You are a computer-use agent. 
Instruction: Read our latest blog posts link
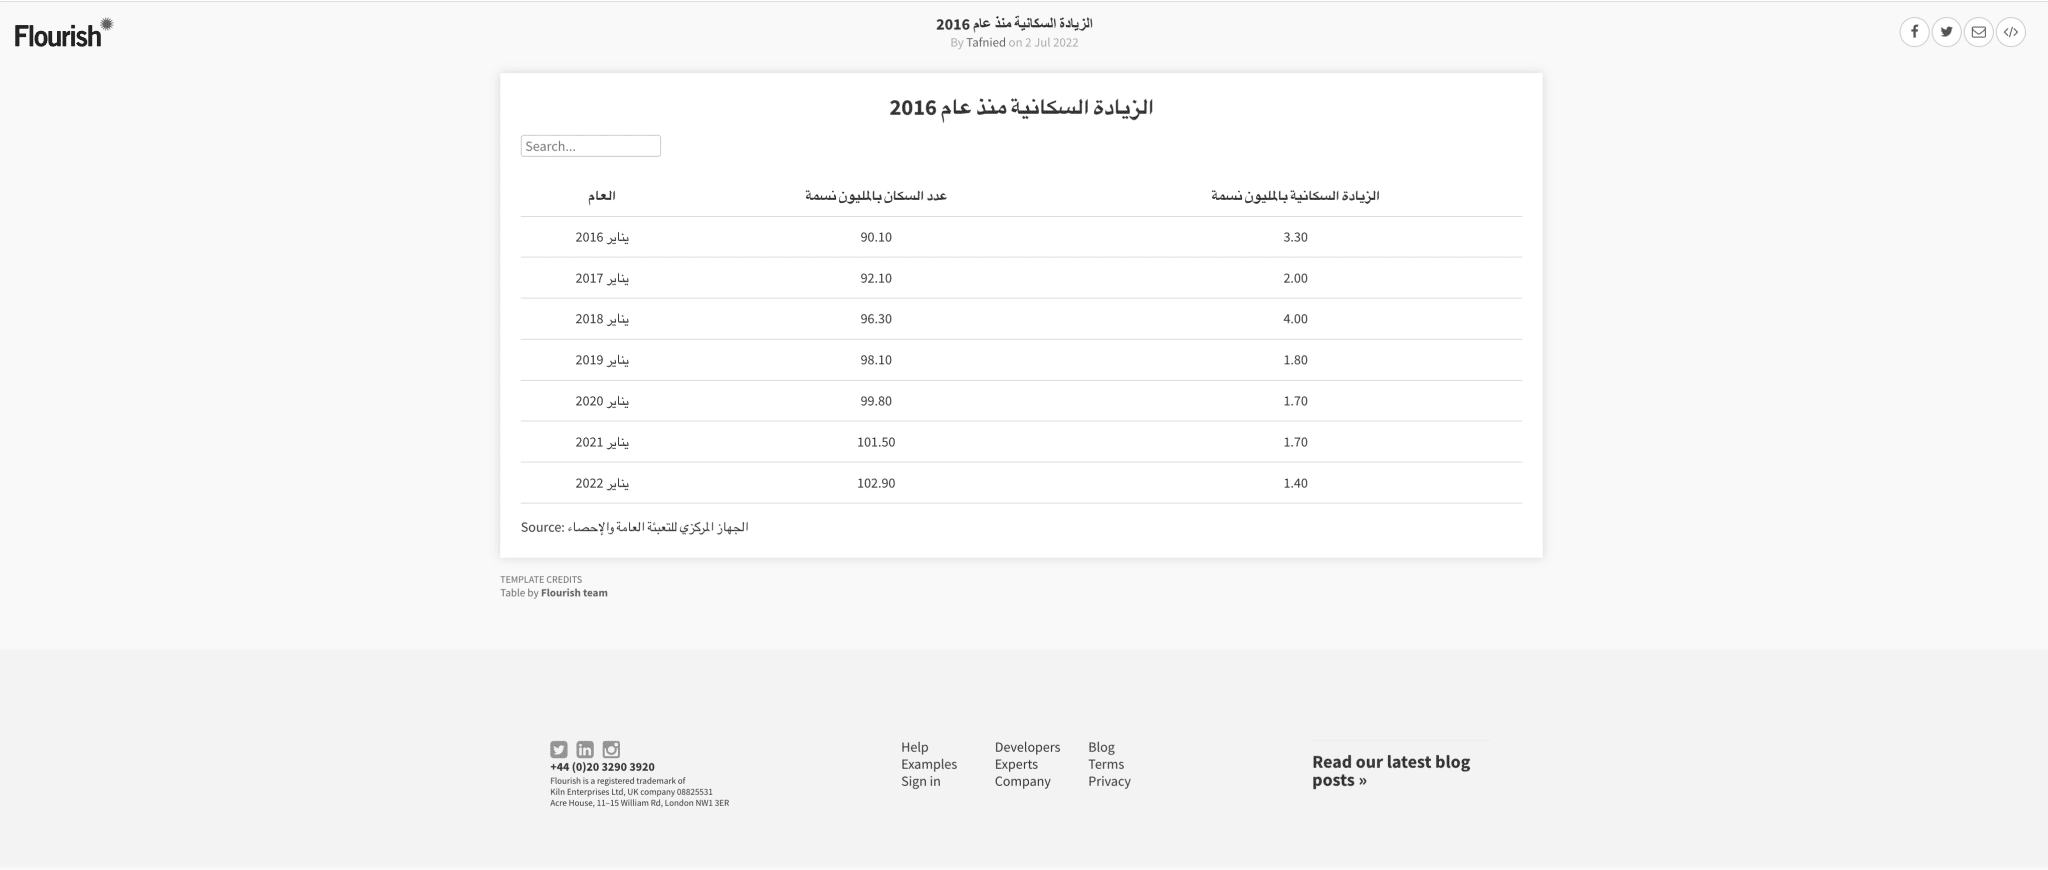coord(1390,771)
